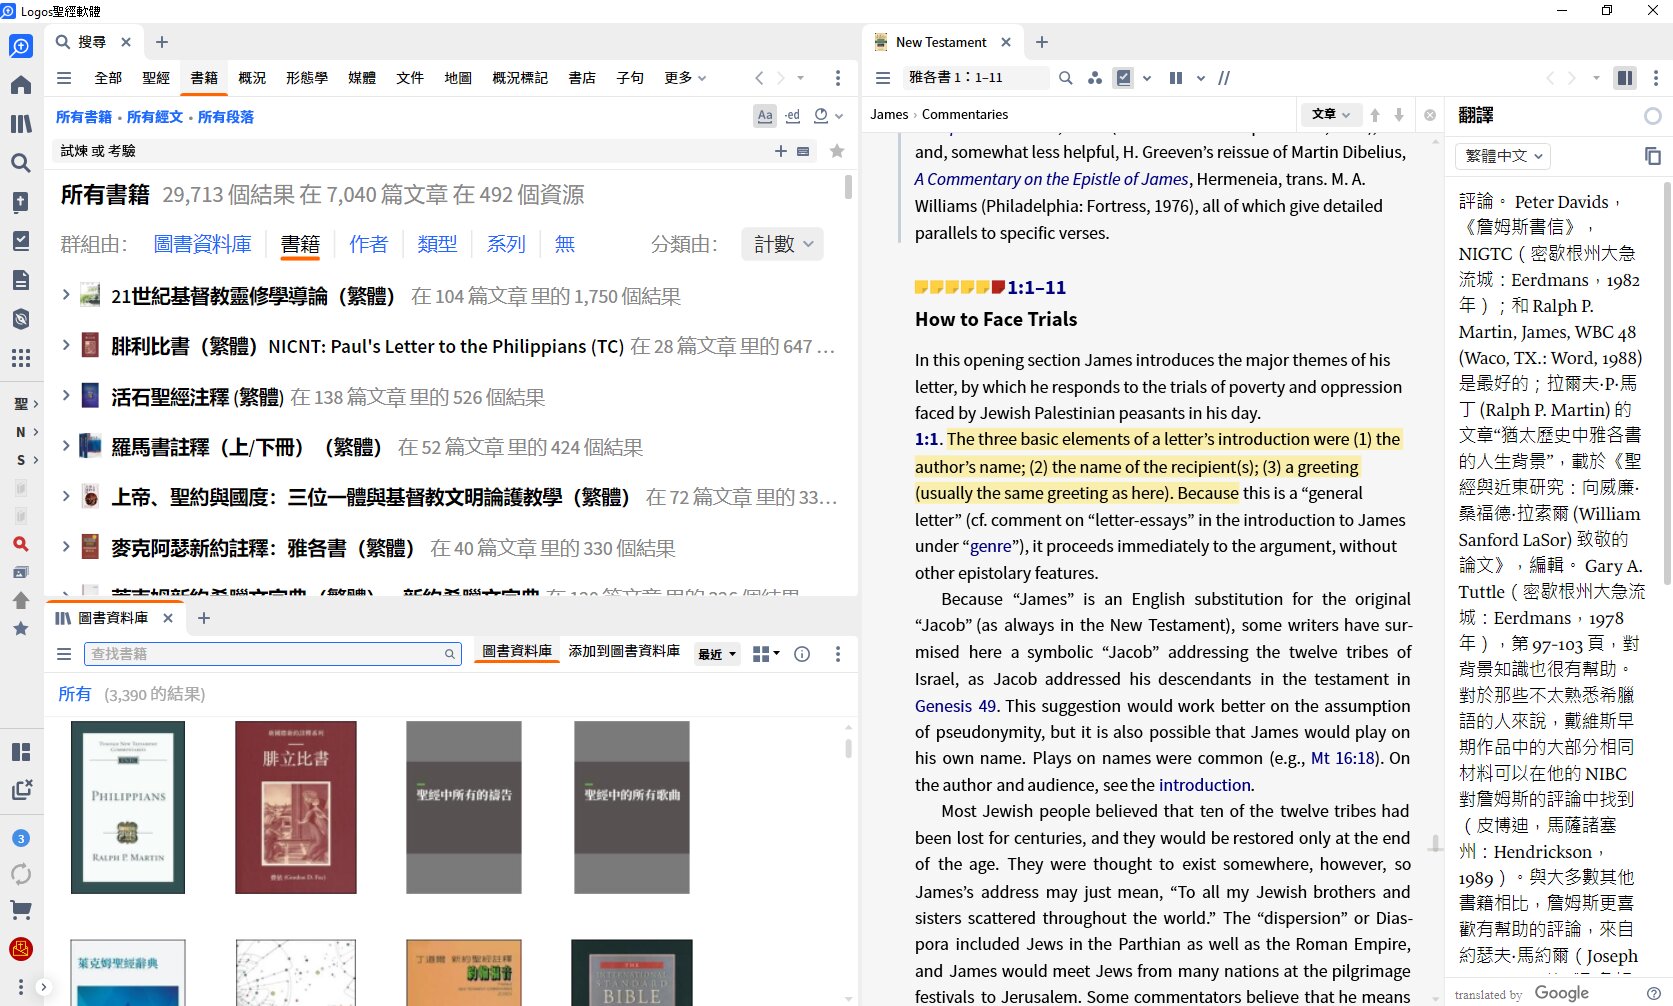Group results by 圖書資料庫

pyautogui.click(x=203, y=244)
